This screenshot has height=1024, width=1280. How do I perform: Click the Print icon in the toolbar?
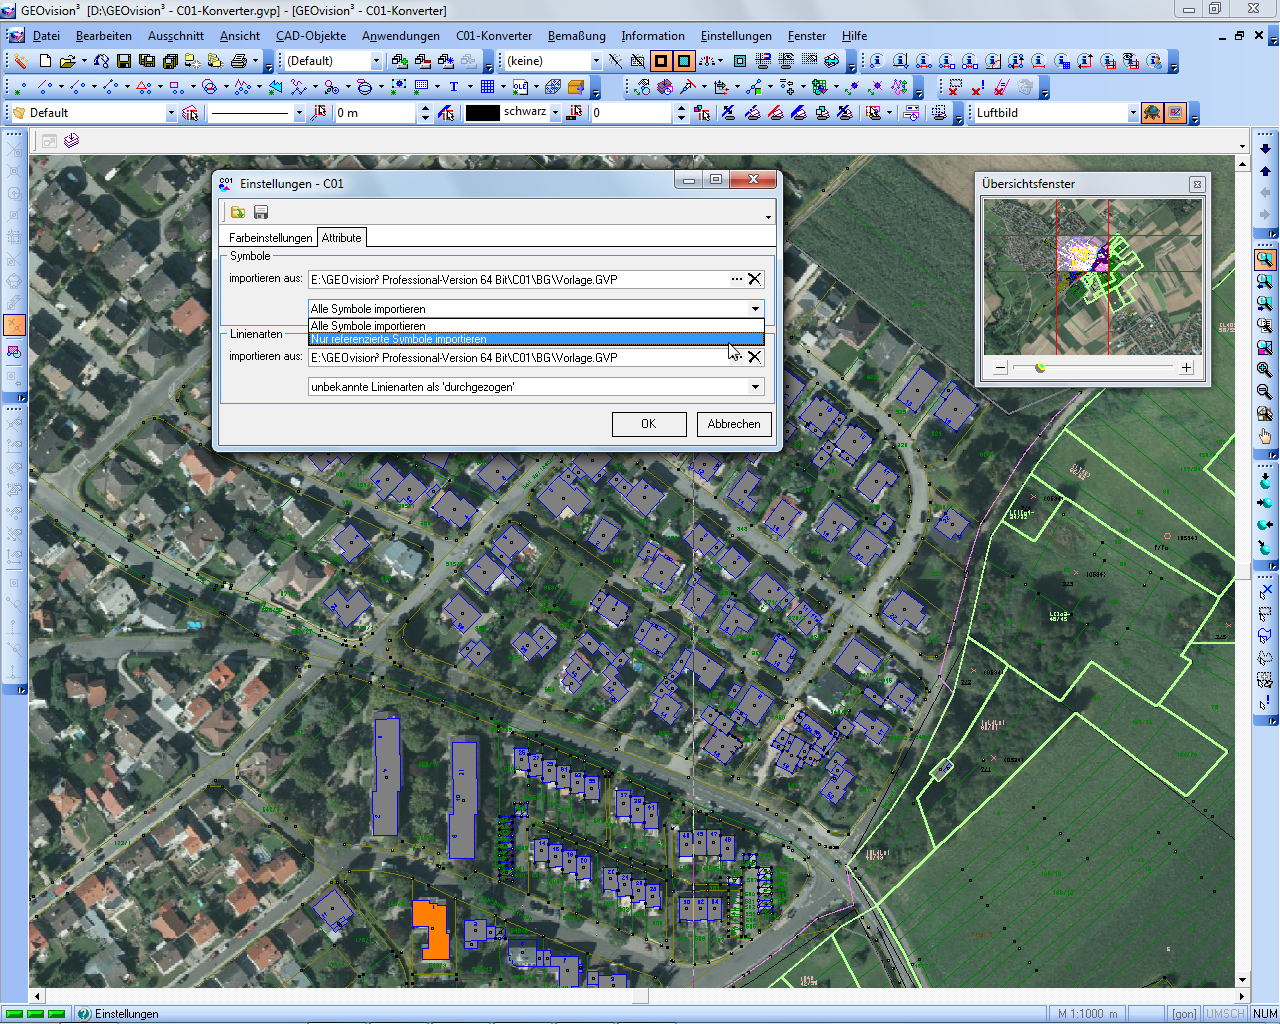pos(238,61)
